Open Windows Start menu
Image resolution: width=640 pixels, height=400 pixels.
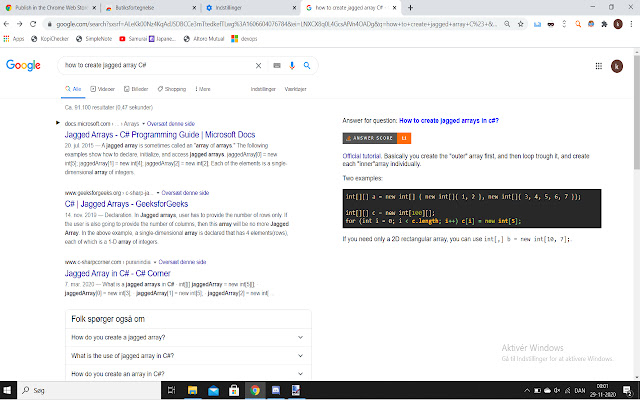click(x=8, y=390)
